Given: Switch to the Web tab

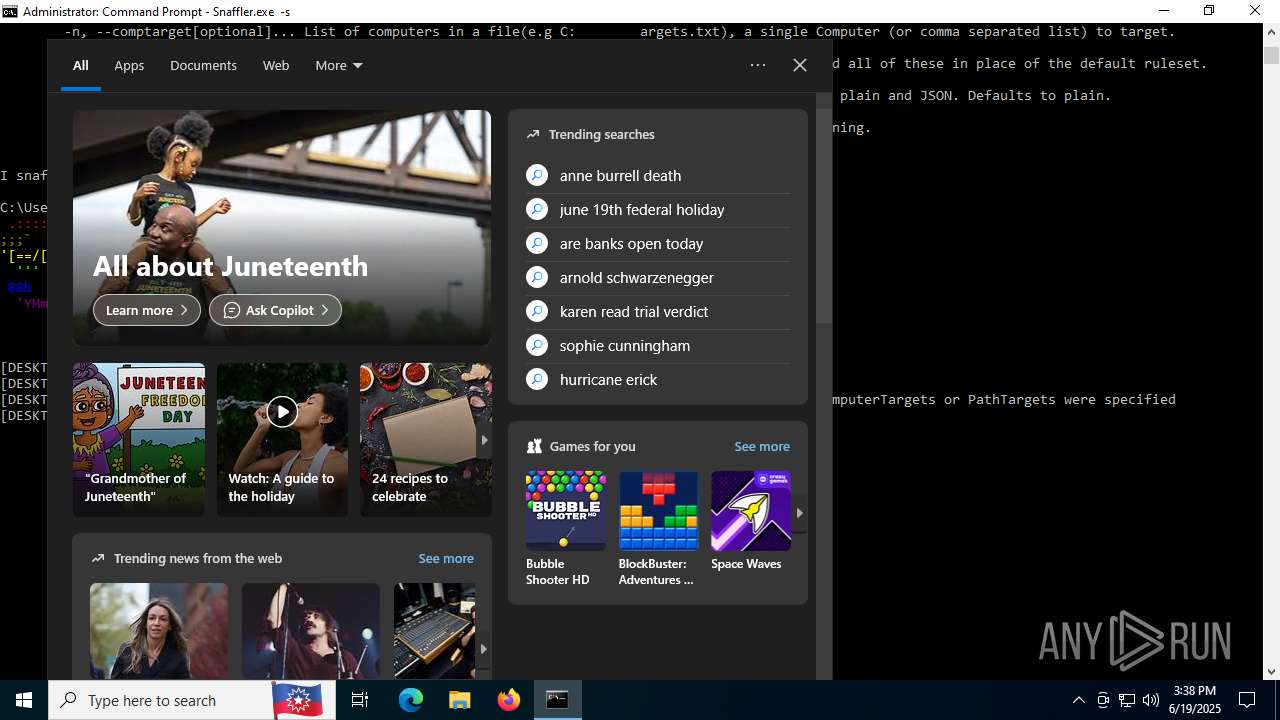Looking at the screenshot, I should click(x=276, y=65).
